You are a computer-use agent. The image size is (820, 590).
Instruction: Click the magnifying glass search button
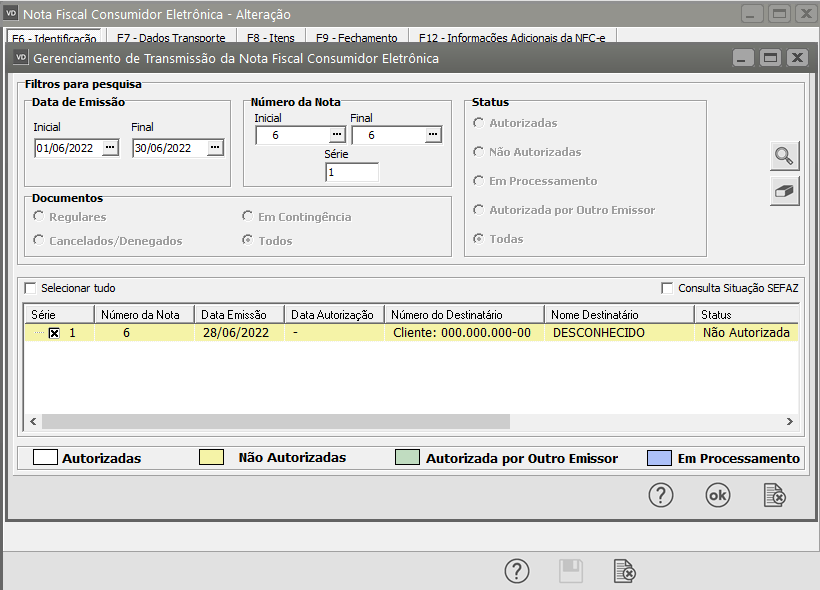point(785,156)
